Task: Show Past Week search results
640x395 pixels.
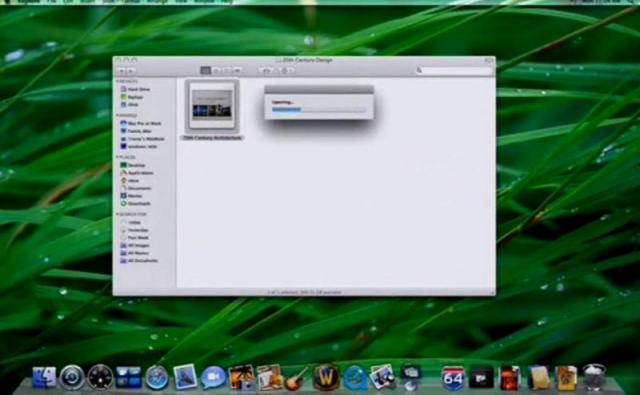Action: (x=135, y=237)
